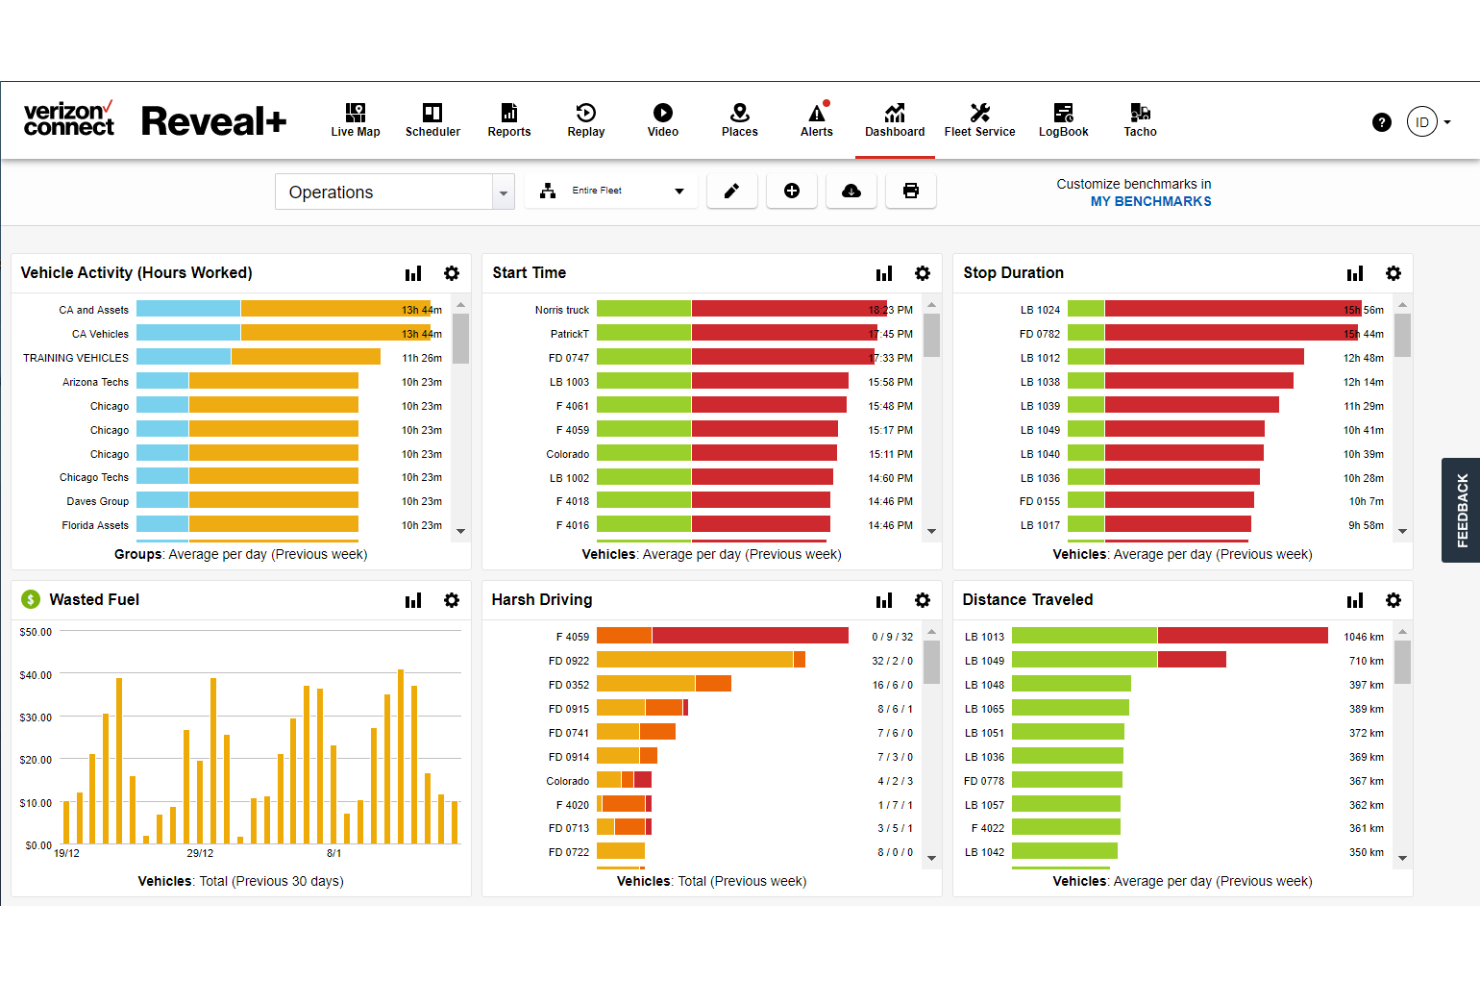Select the Scheduler icon
The height and width of the screenshot is (987, 1480).
click(432, 120)
